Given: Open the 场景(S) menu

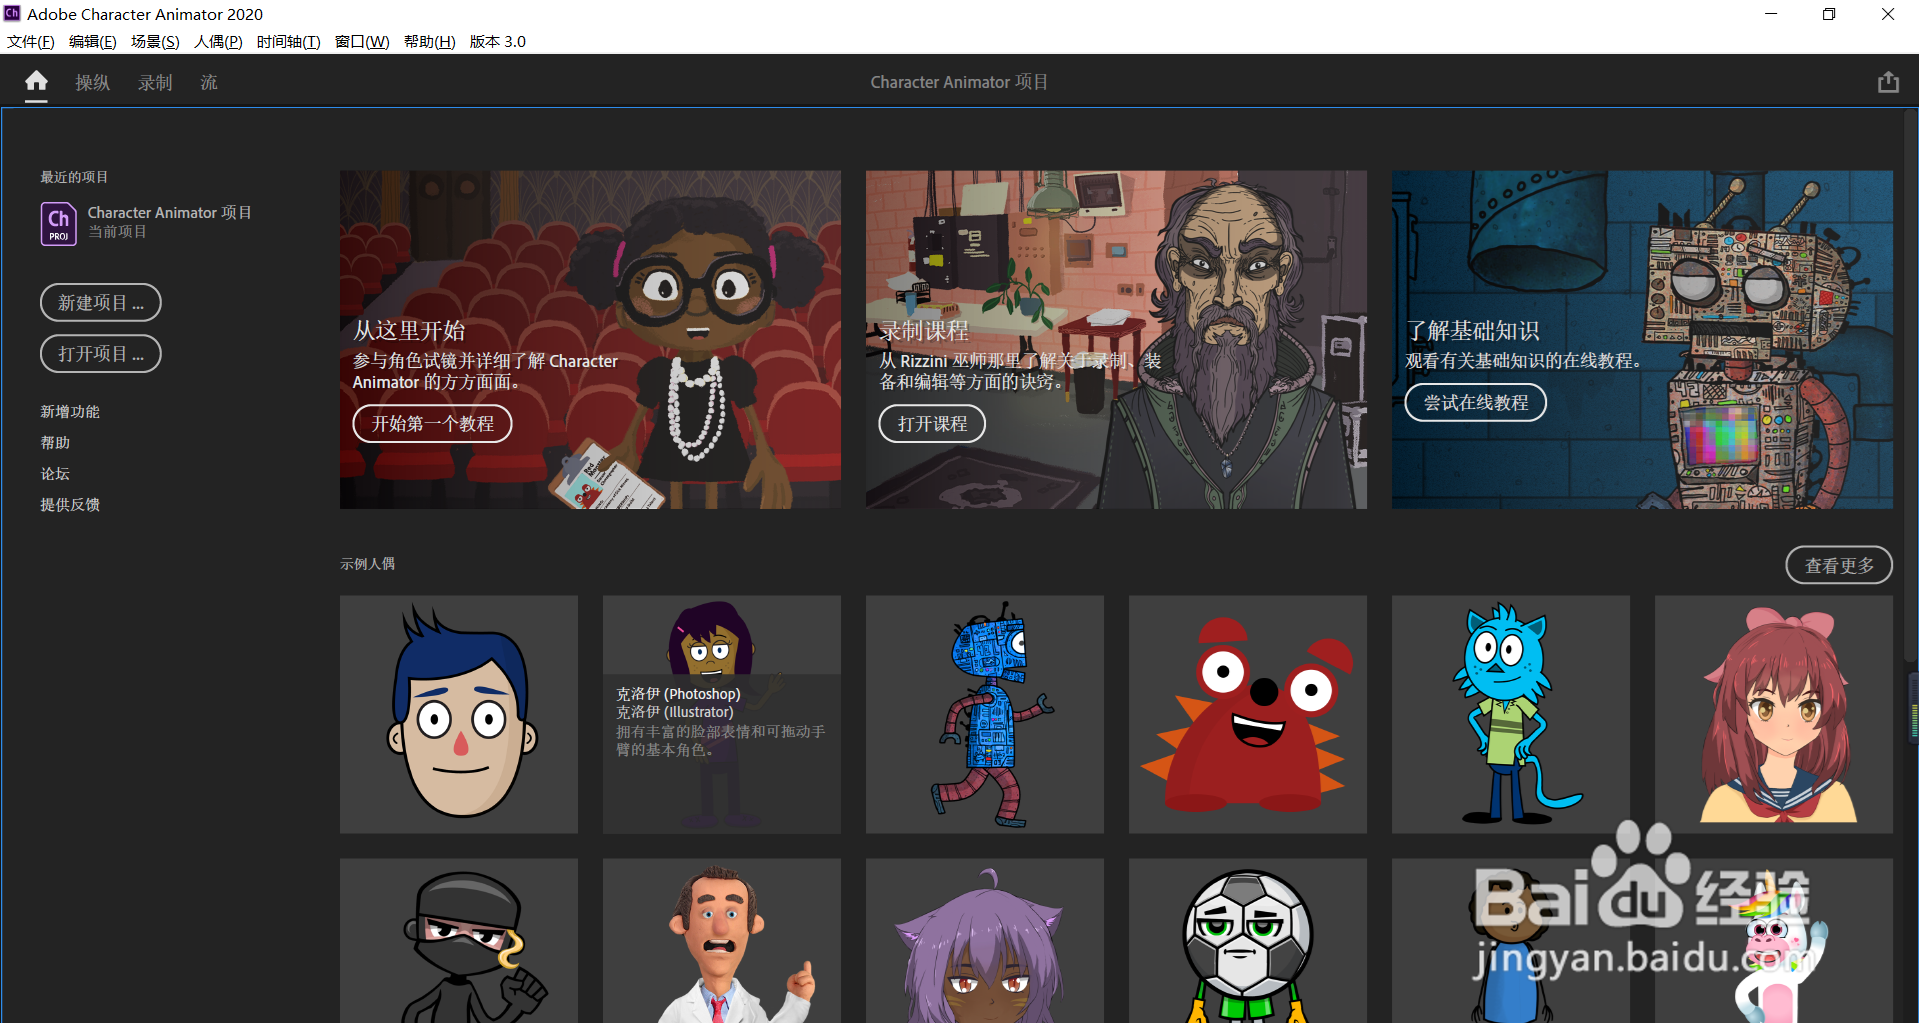Looking at the screenshot, I should (x=155, y=41).
